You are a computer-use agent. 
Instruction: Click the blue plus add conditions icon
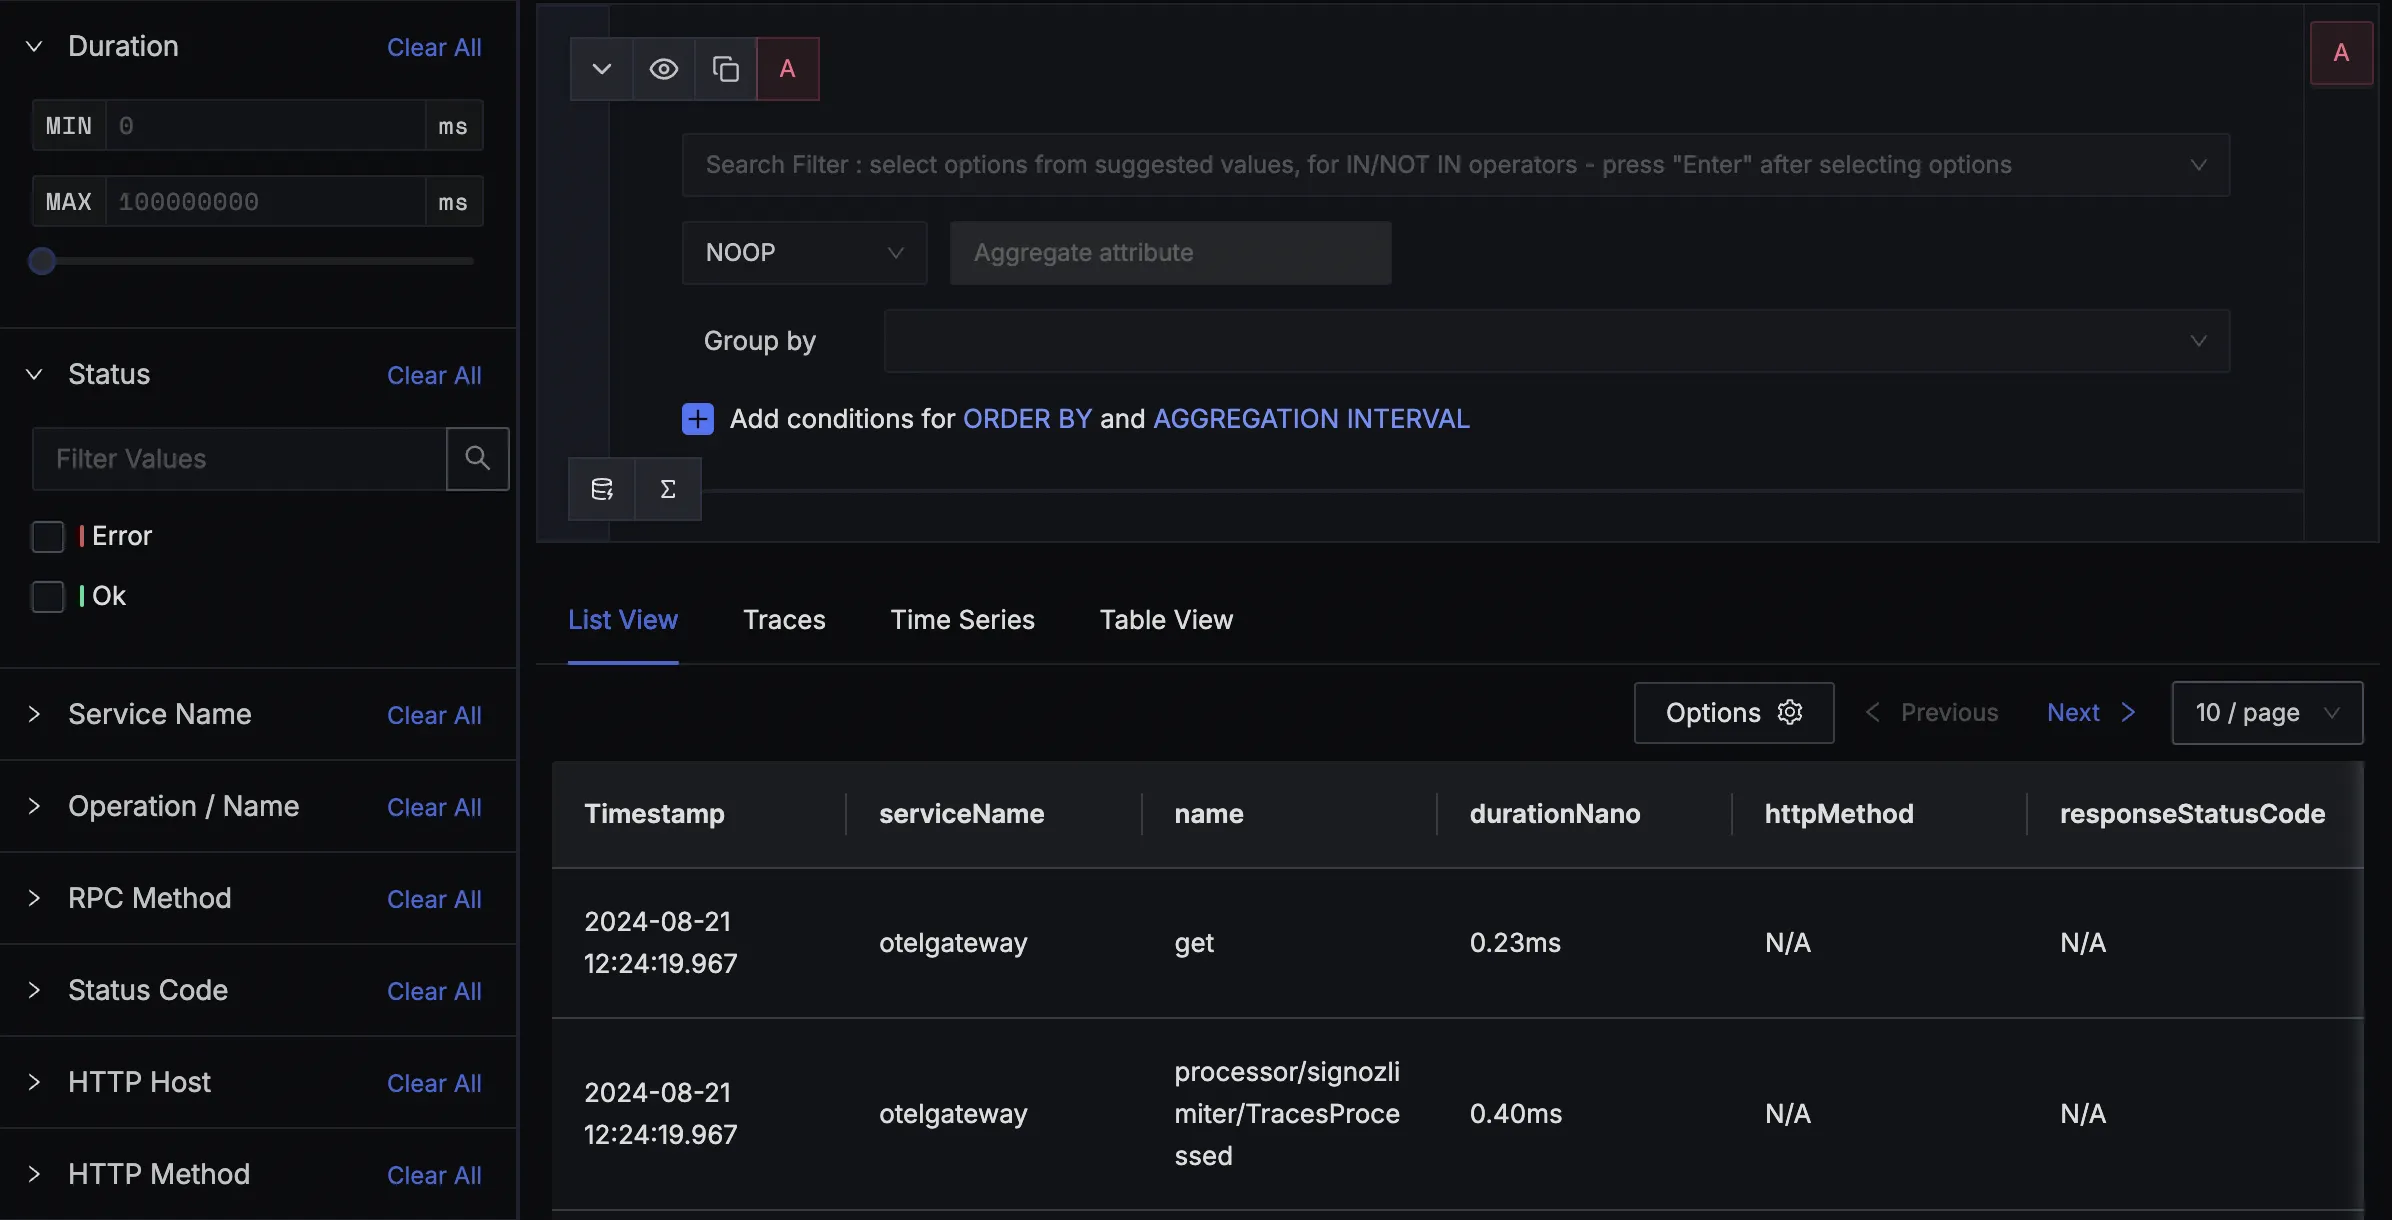(698, 419)
